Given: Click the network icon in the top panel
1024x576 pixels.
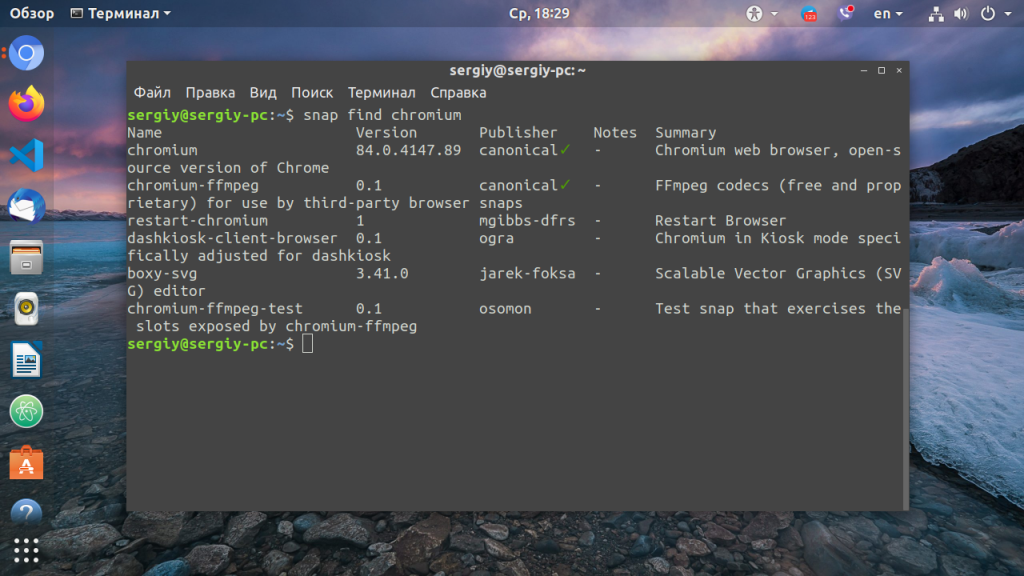Looking at the screenshot, I should (936, 13).
